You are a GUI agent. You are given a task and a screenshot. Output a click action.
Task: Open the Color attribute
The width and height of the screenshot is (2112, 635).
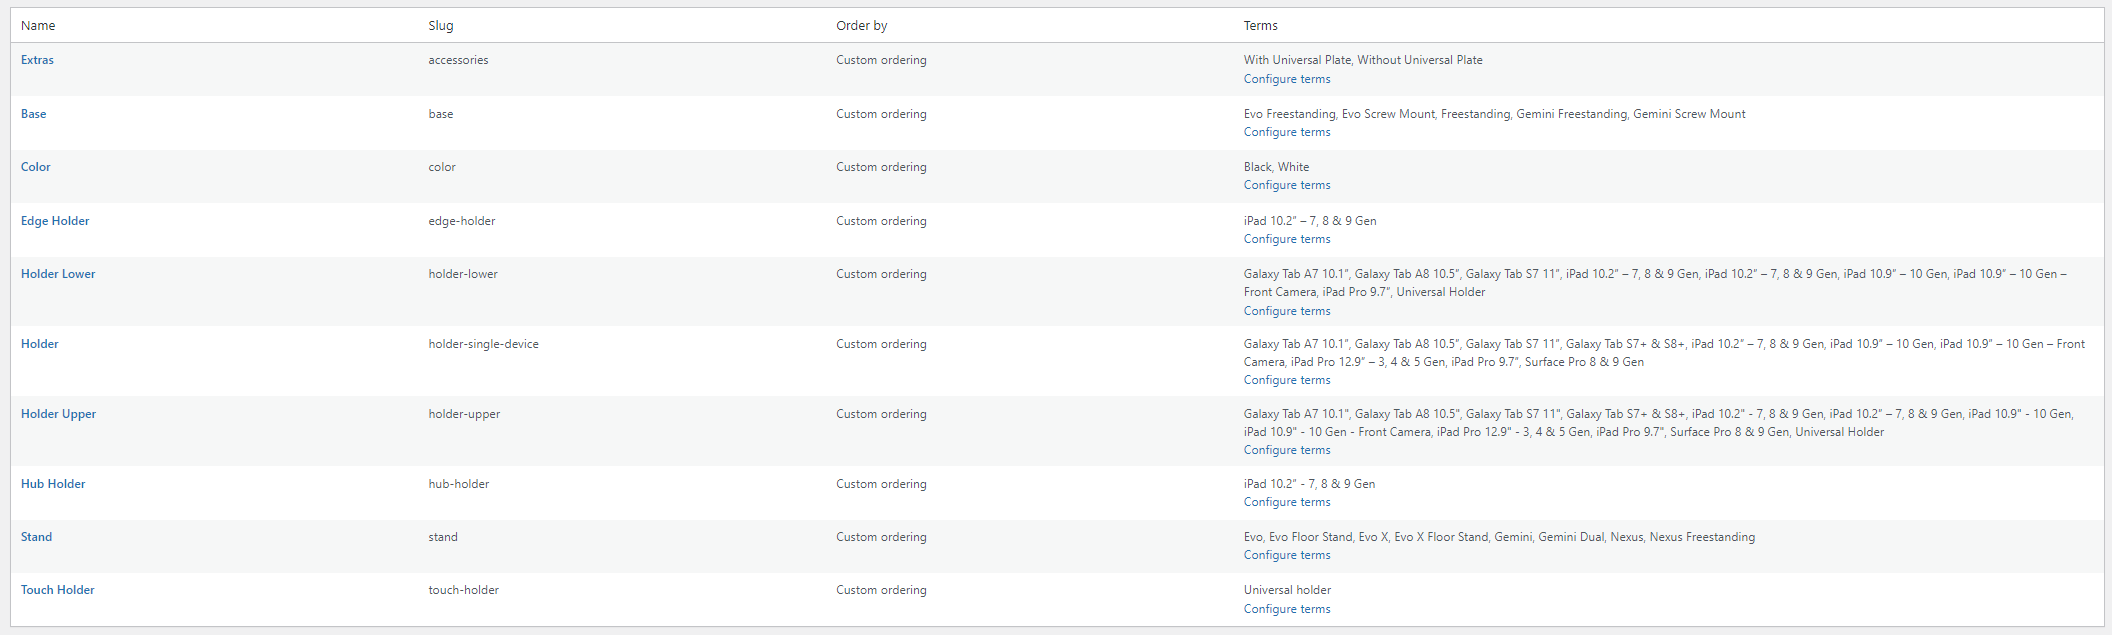35,167
